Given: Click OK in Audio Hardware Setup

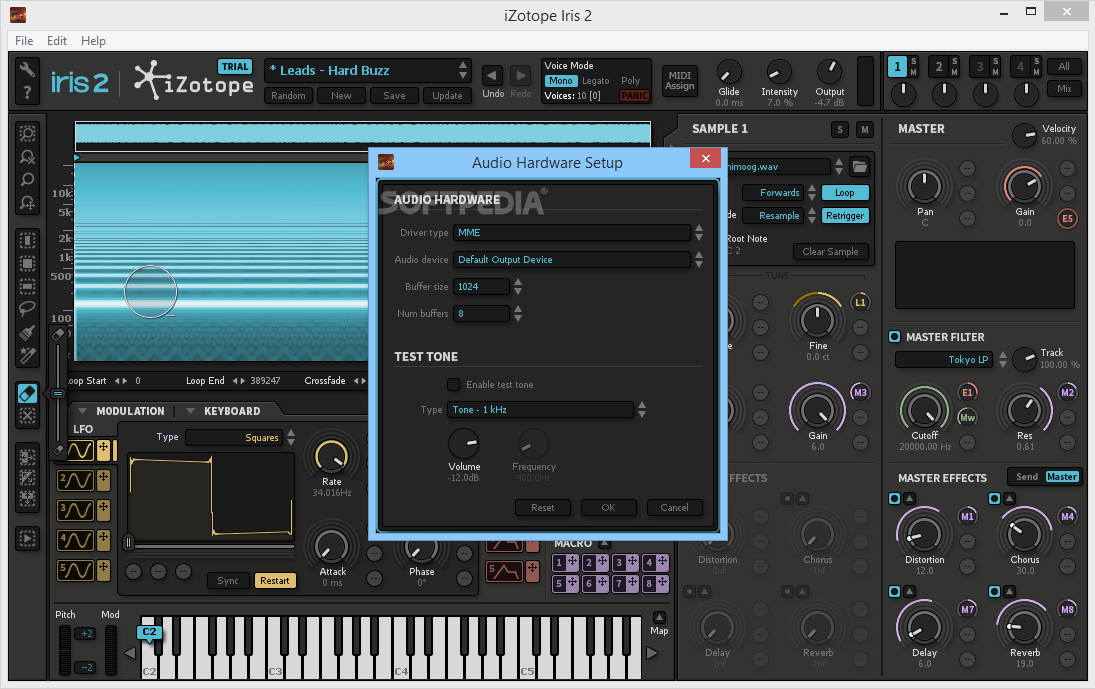Looking at the screenshot, I should tap(608, 508).
